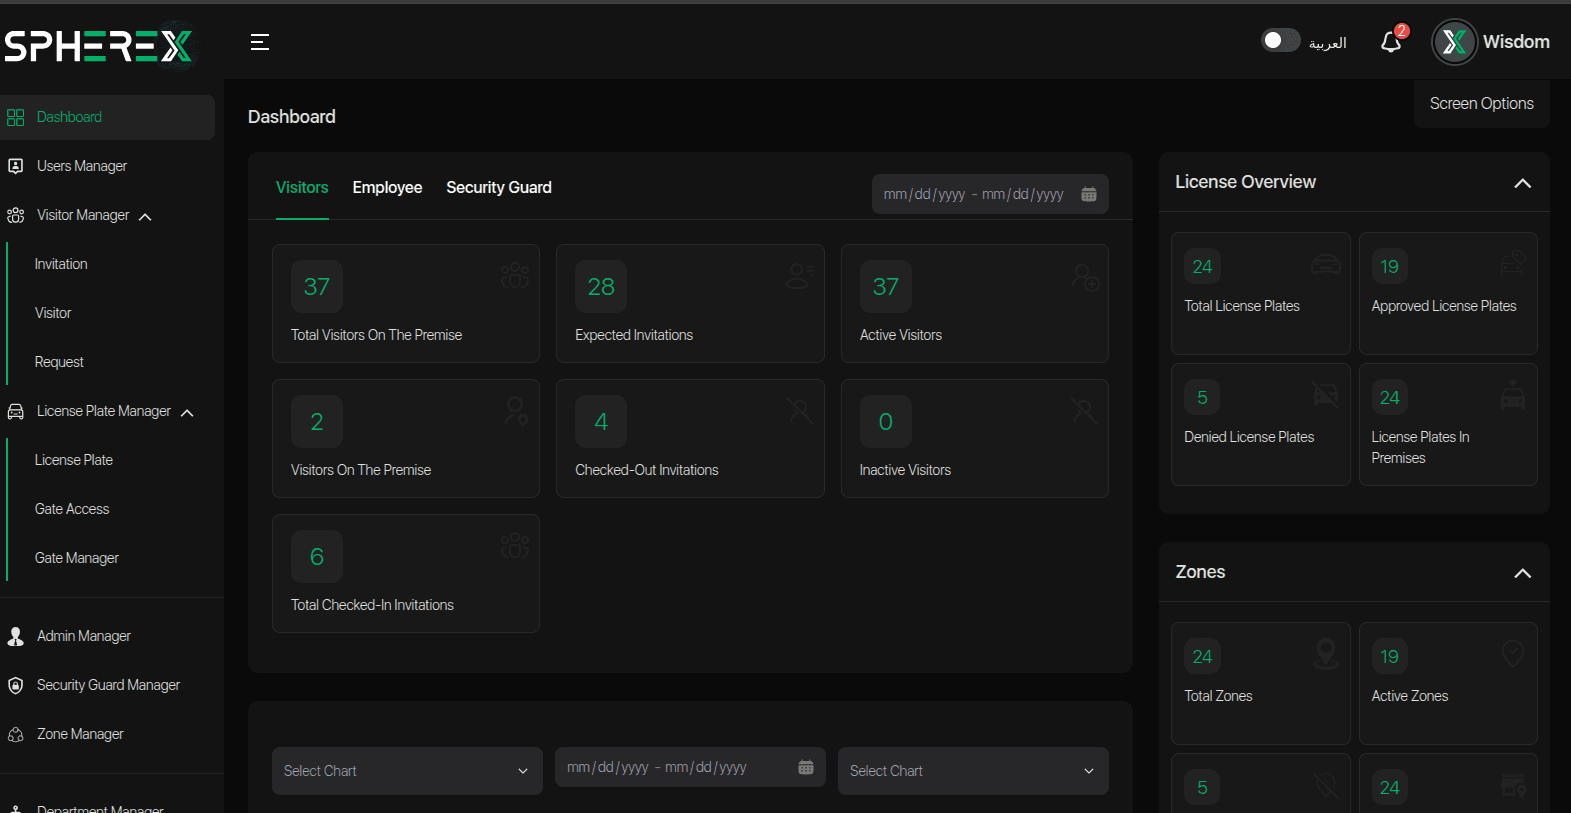Collapse the Visitor Manager submenu
The image size is (1571, 813).
[x=145, y=216]
